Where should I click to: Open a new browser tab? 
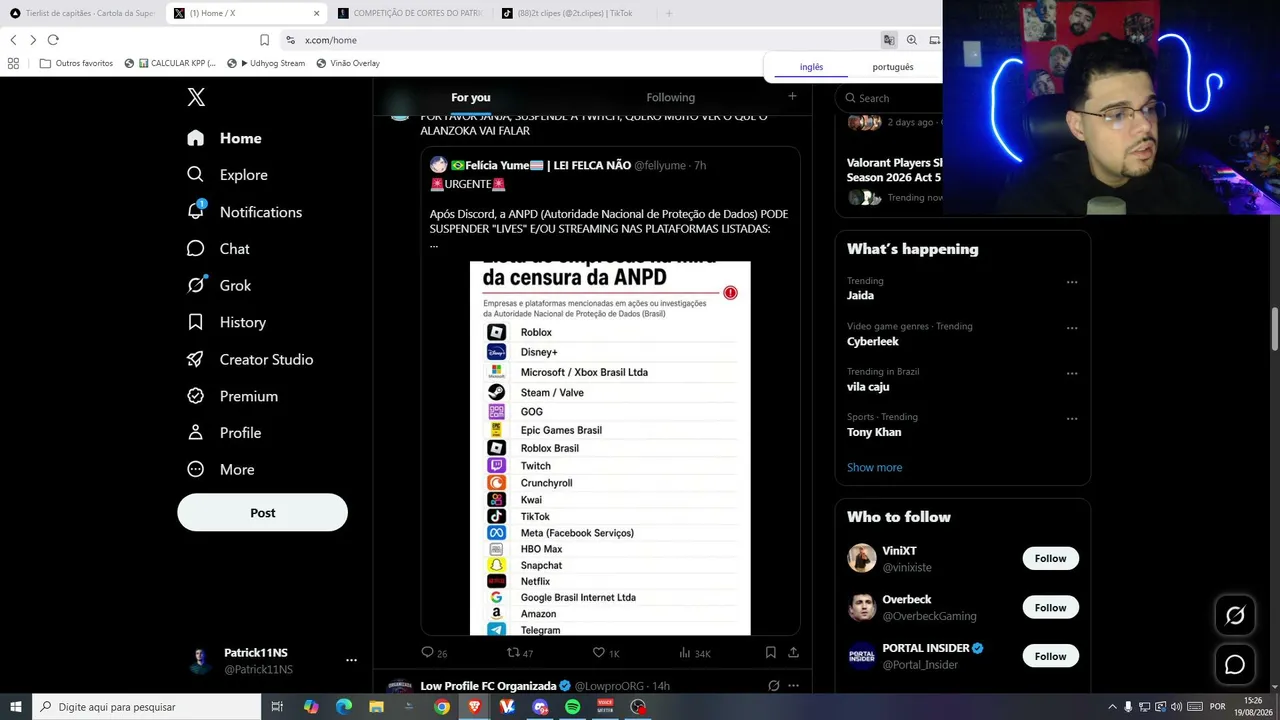669,13
